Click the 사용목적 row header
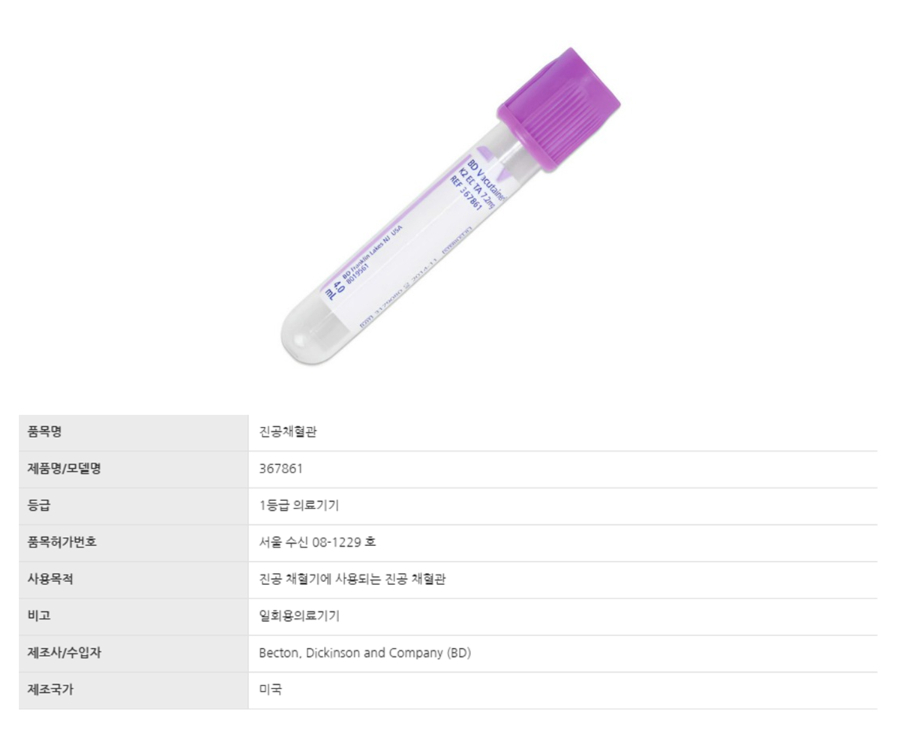The image size is (900, 750). 51,579
